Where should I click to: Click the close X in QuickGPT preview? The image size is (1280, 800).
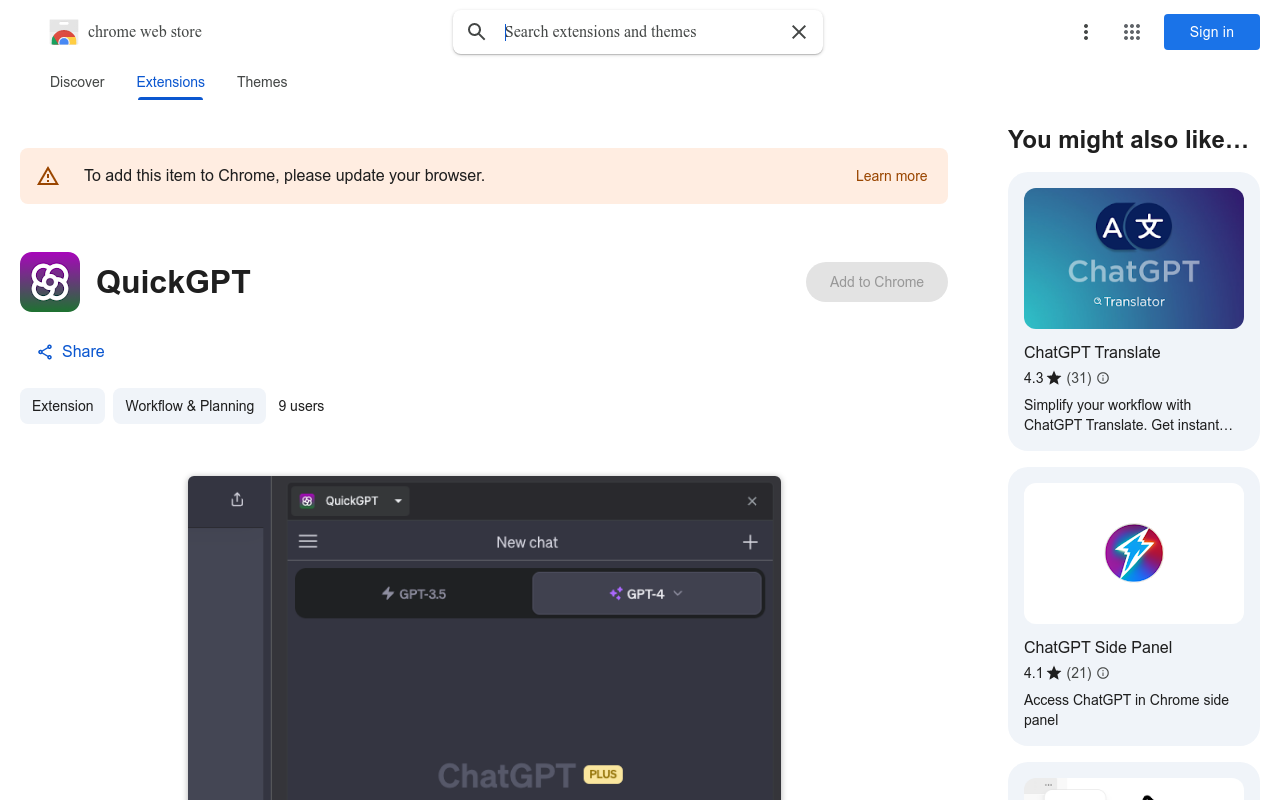[752, 501]
